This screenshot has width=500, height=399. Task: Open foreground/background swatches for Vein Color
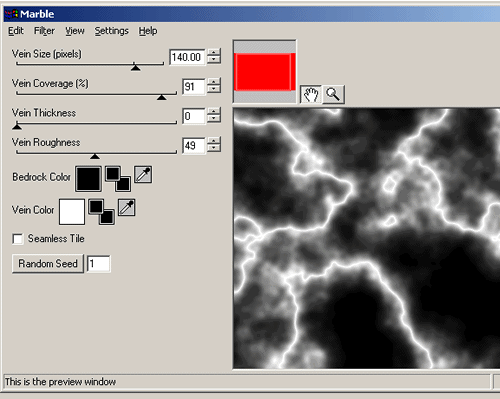click(x=101, y=212)
